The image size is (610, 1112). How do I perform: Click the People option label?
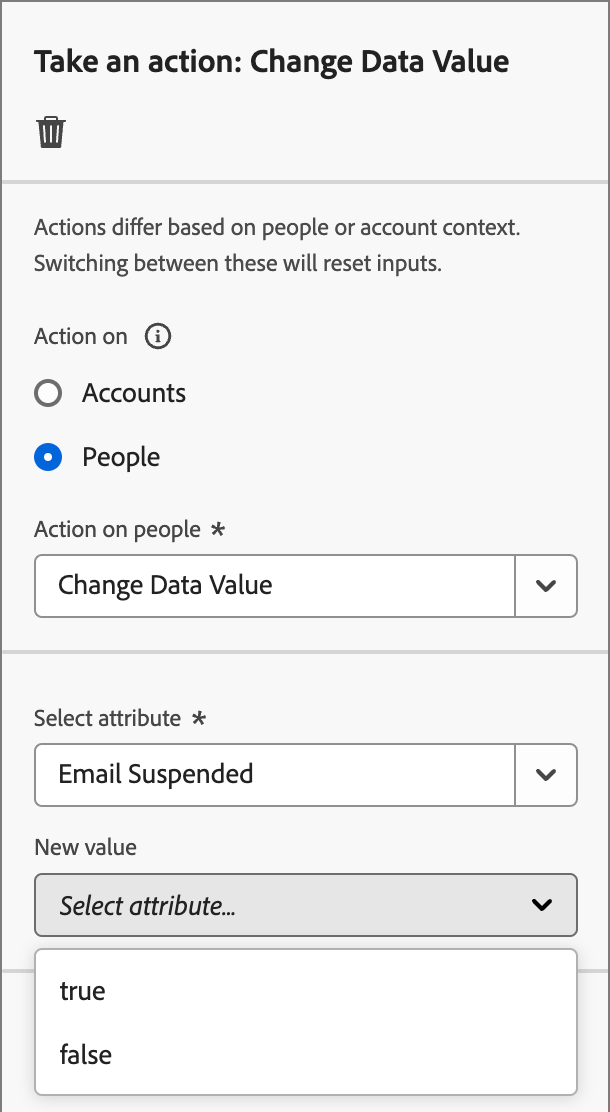(x=121, y=457)
